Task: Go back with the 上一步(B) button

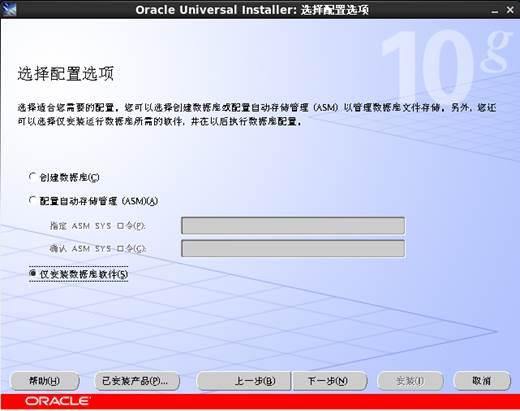Action: coord(244,381)
